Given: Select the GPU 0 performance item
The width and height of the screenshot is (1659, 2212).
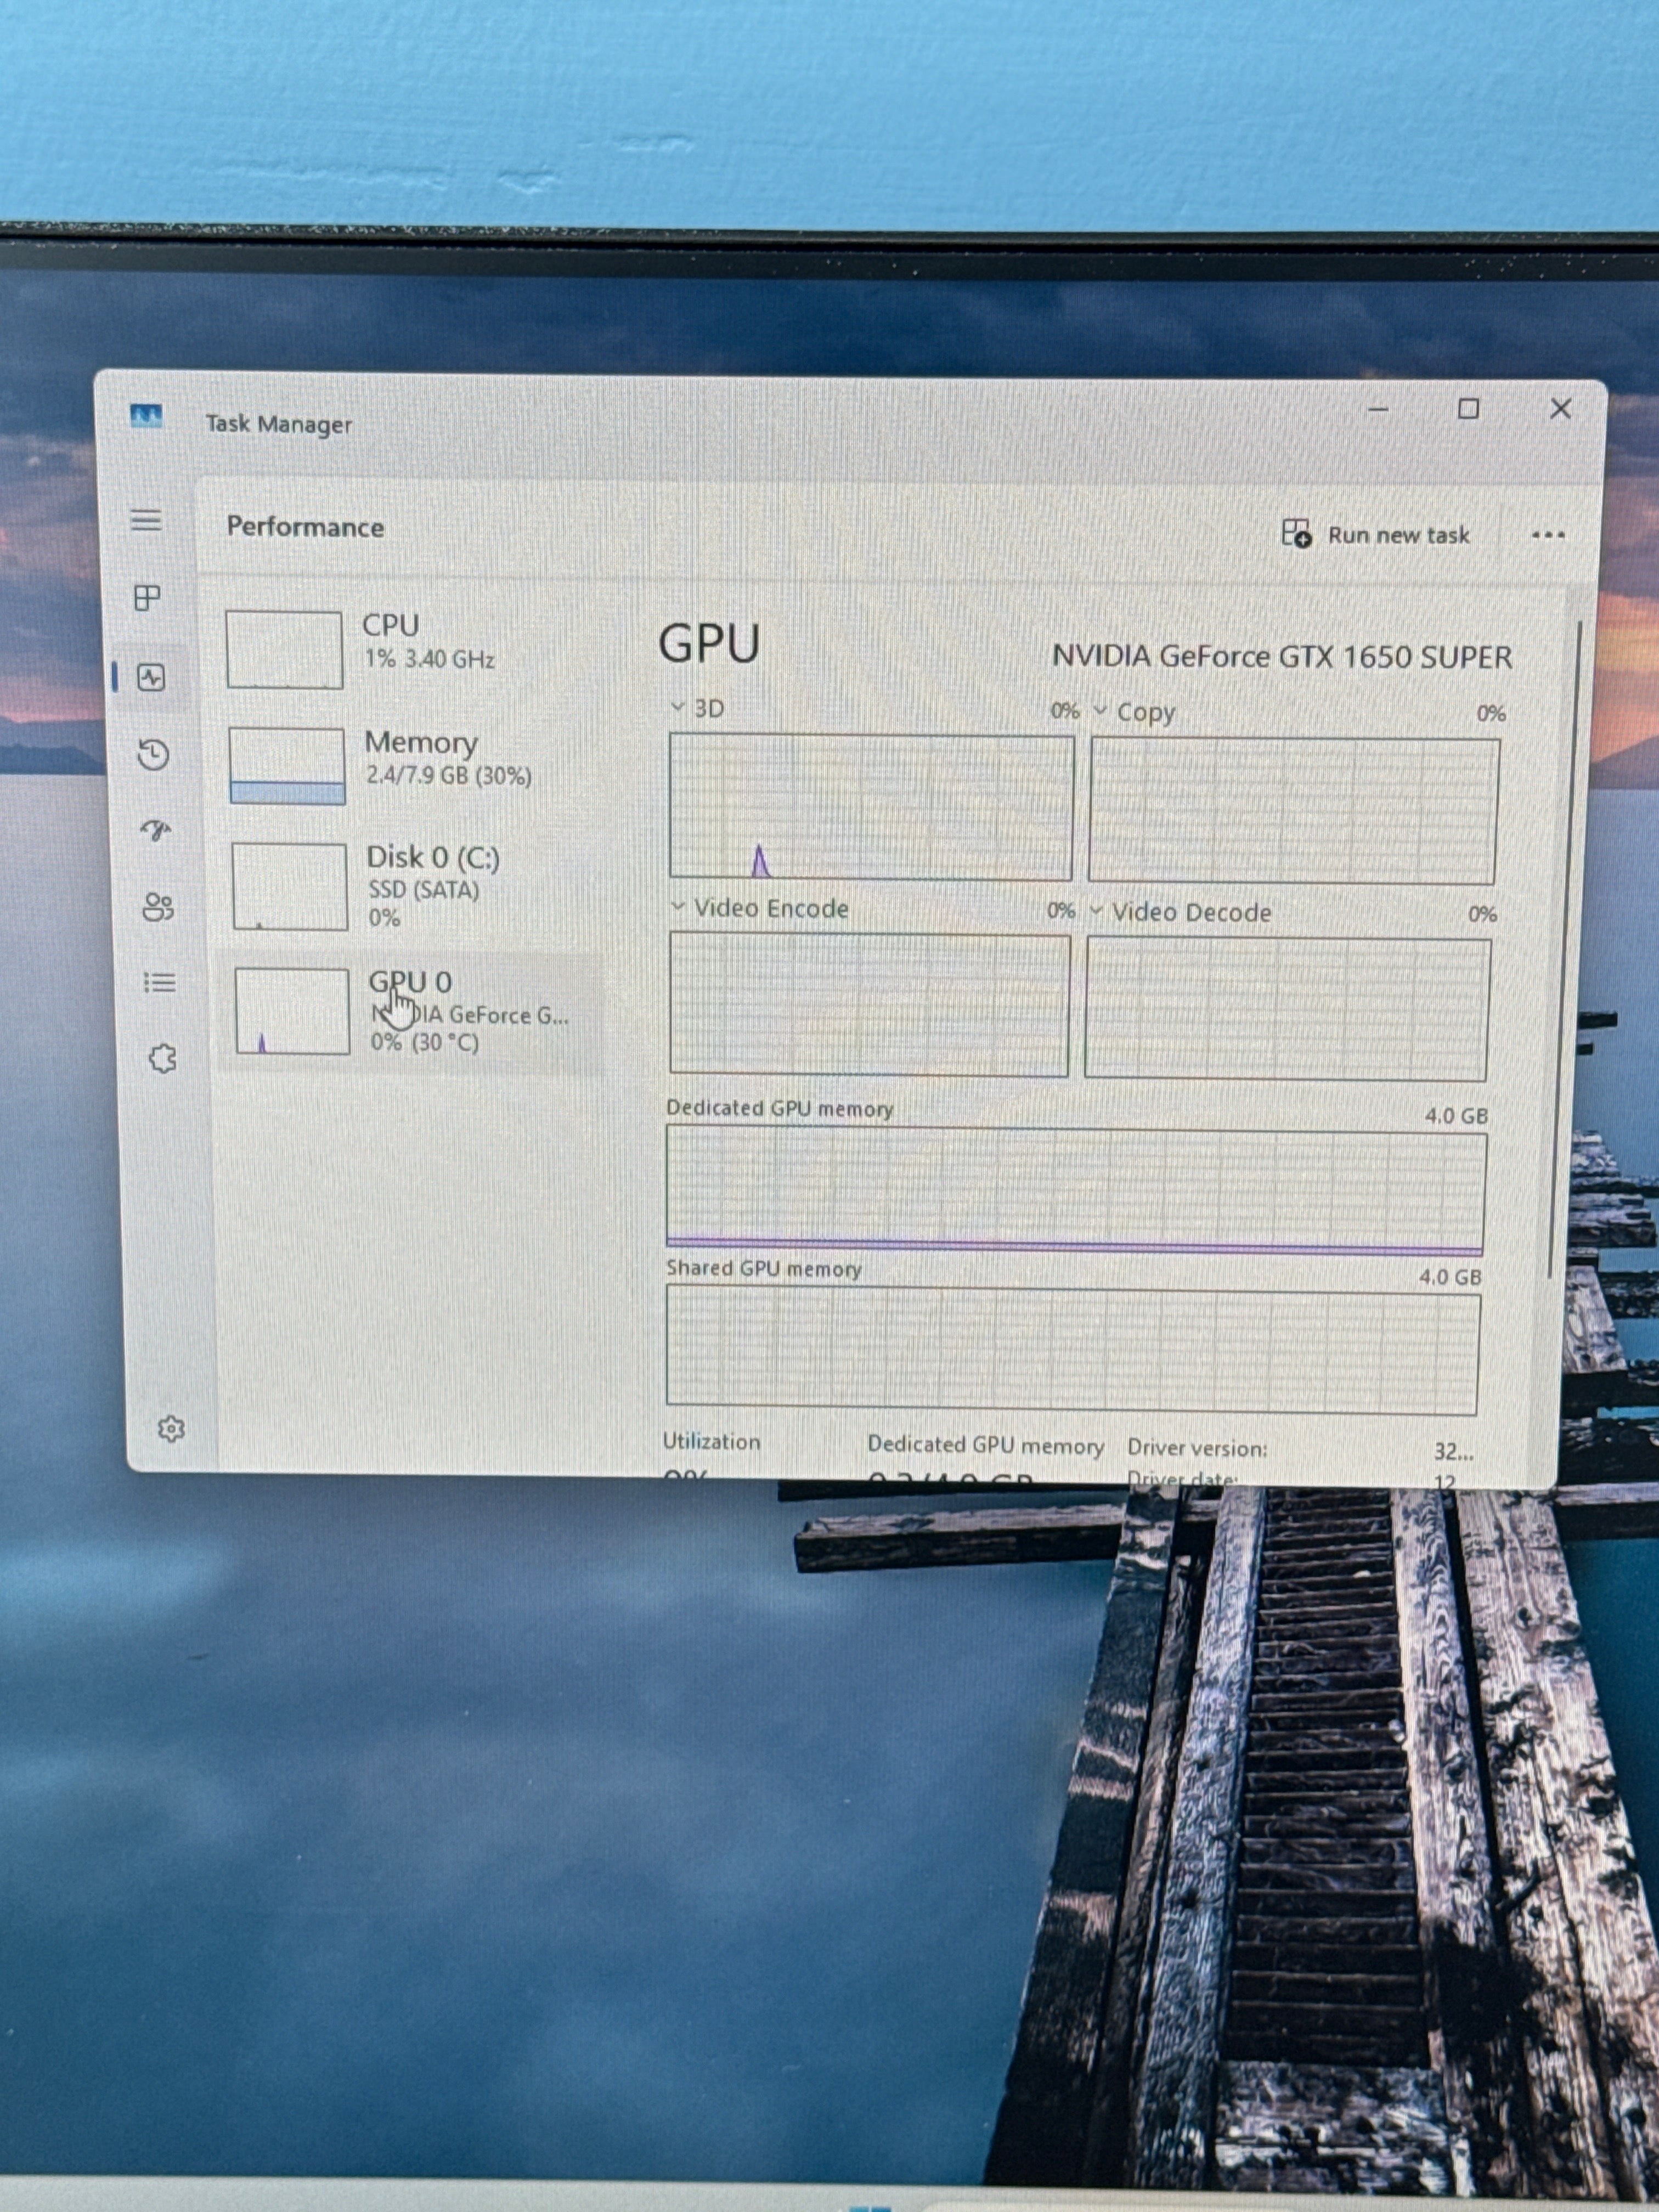Looking at the screenshot, I should (412, 1011).
